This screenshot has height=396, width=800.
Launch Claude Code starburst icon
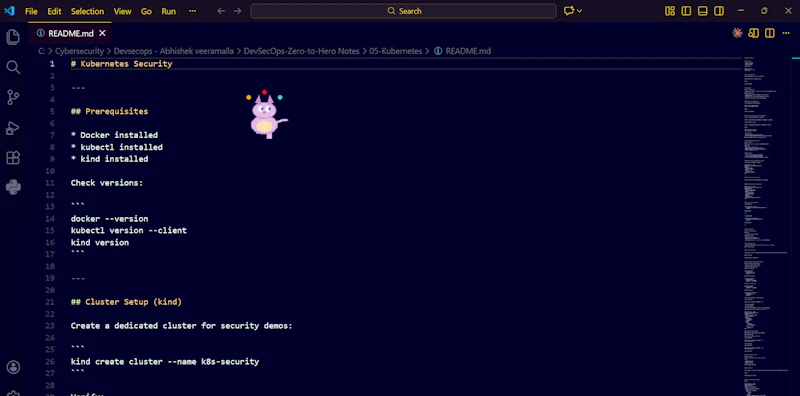[737, 33]
